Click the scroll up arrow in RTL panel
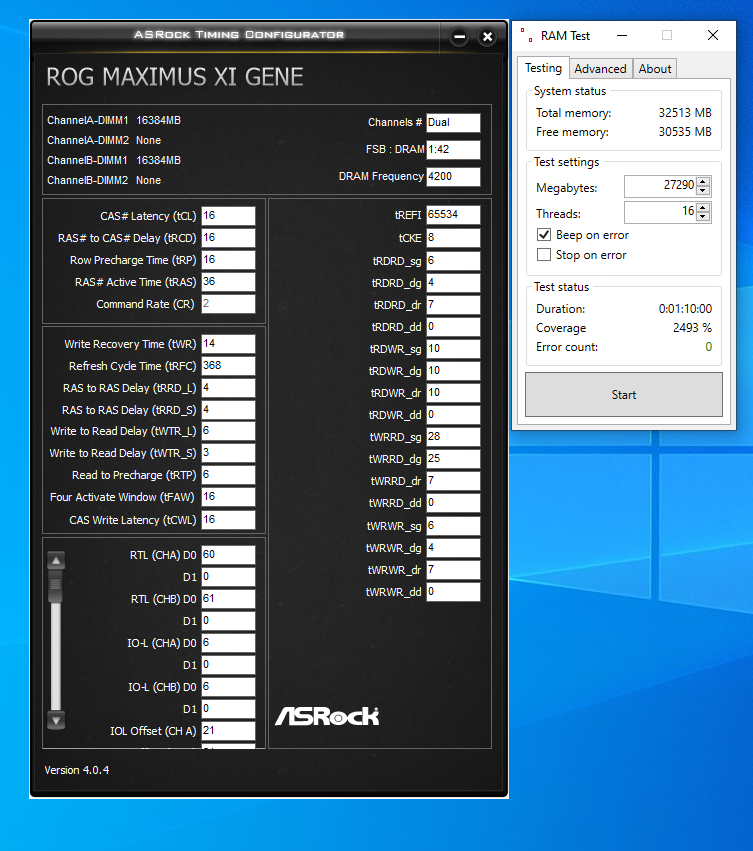Image resolution: width=753 pixels, height=851 pixels. click(56, 561)
